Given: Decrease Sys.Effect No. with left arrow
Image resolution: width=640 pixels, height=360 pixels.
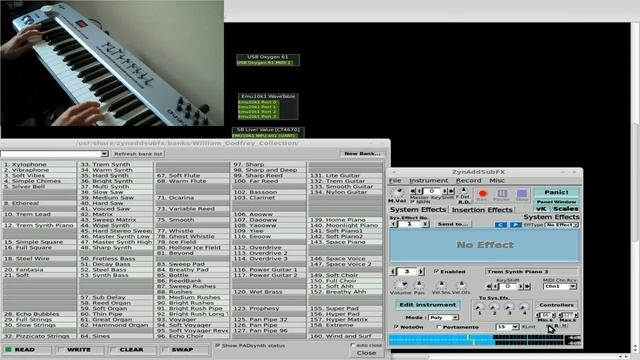Looking at the screenshot, I should [x=393, y=224].
